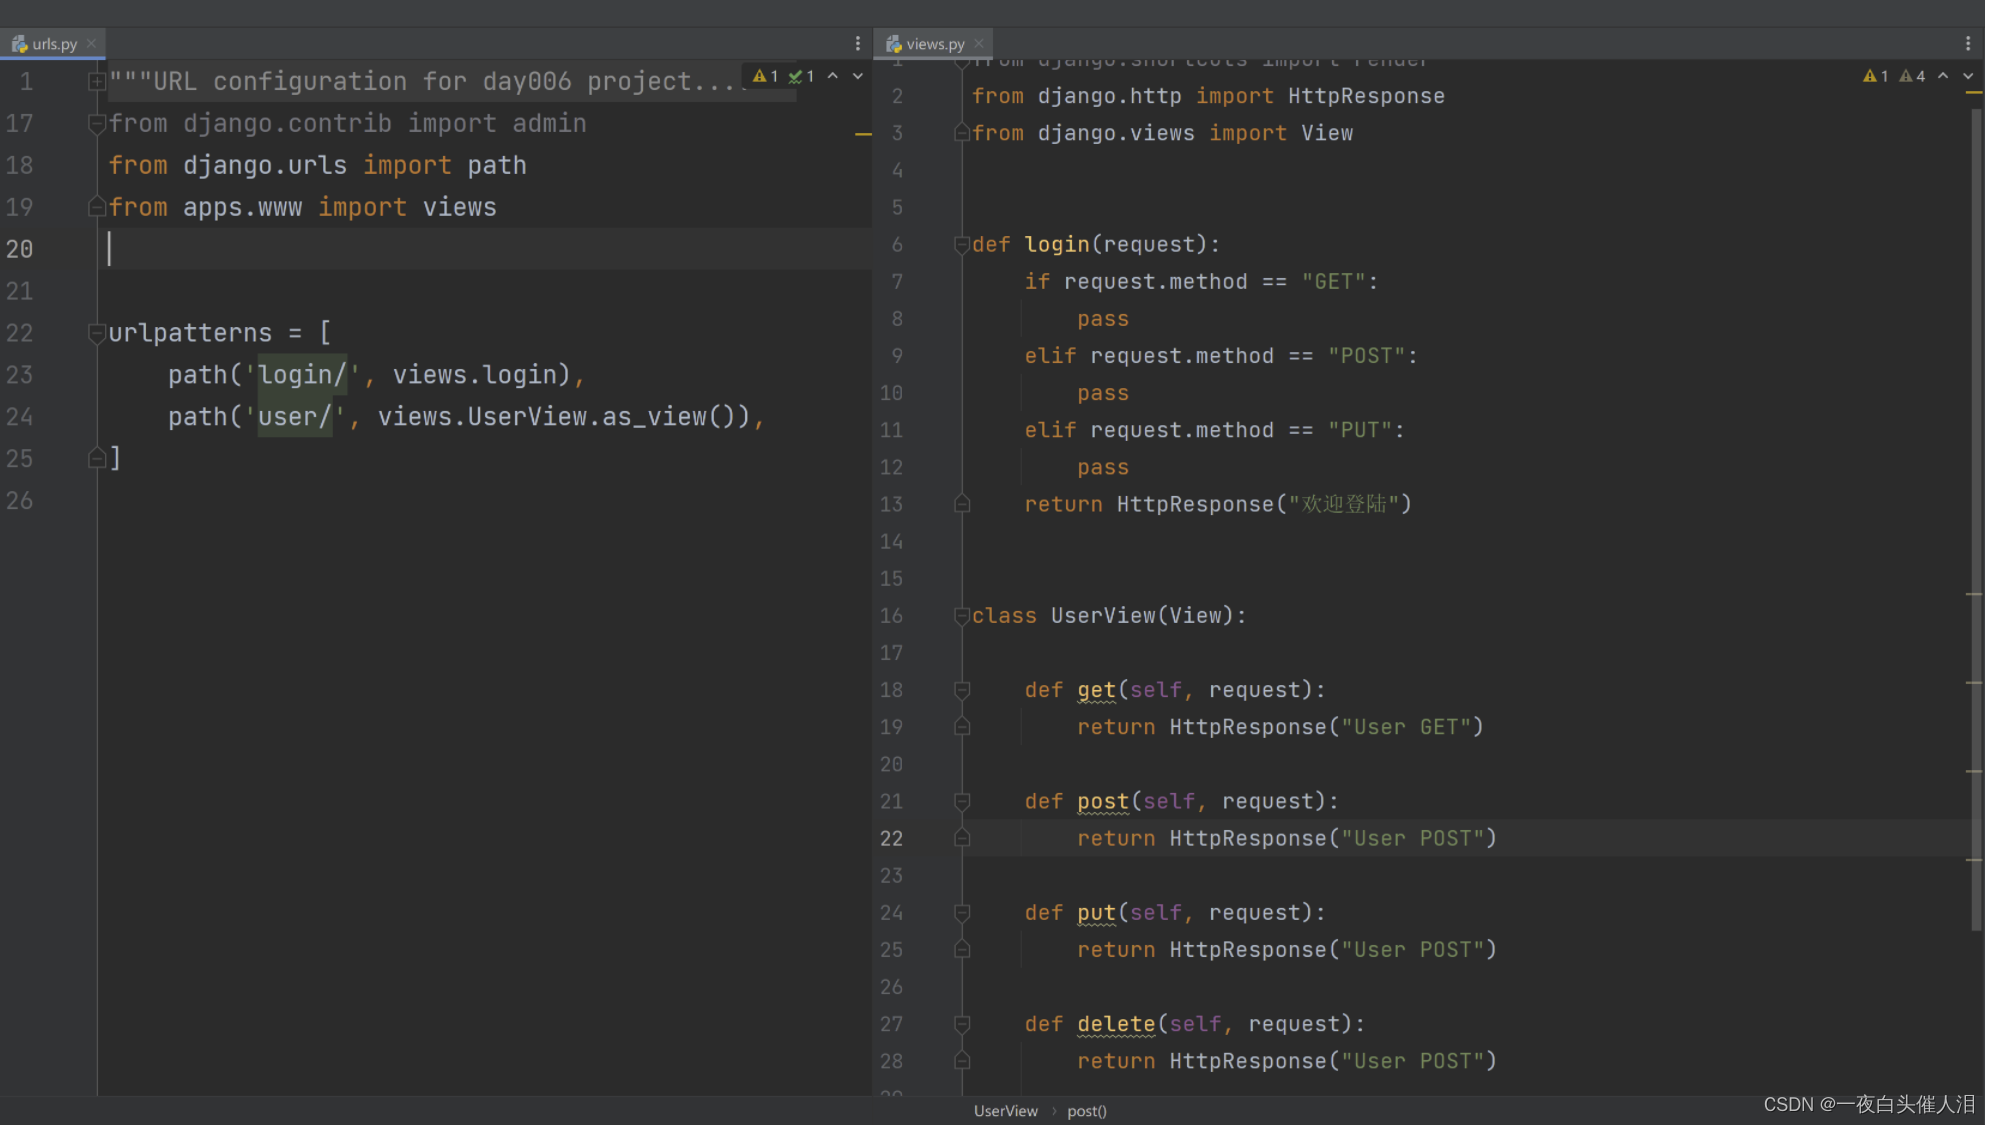The image size is (1991, 1125).
Task: Click 'from django.contrib import admin' line
Action: point(347,123)
